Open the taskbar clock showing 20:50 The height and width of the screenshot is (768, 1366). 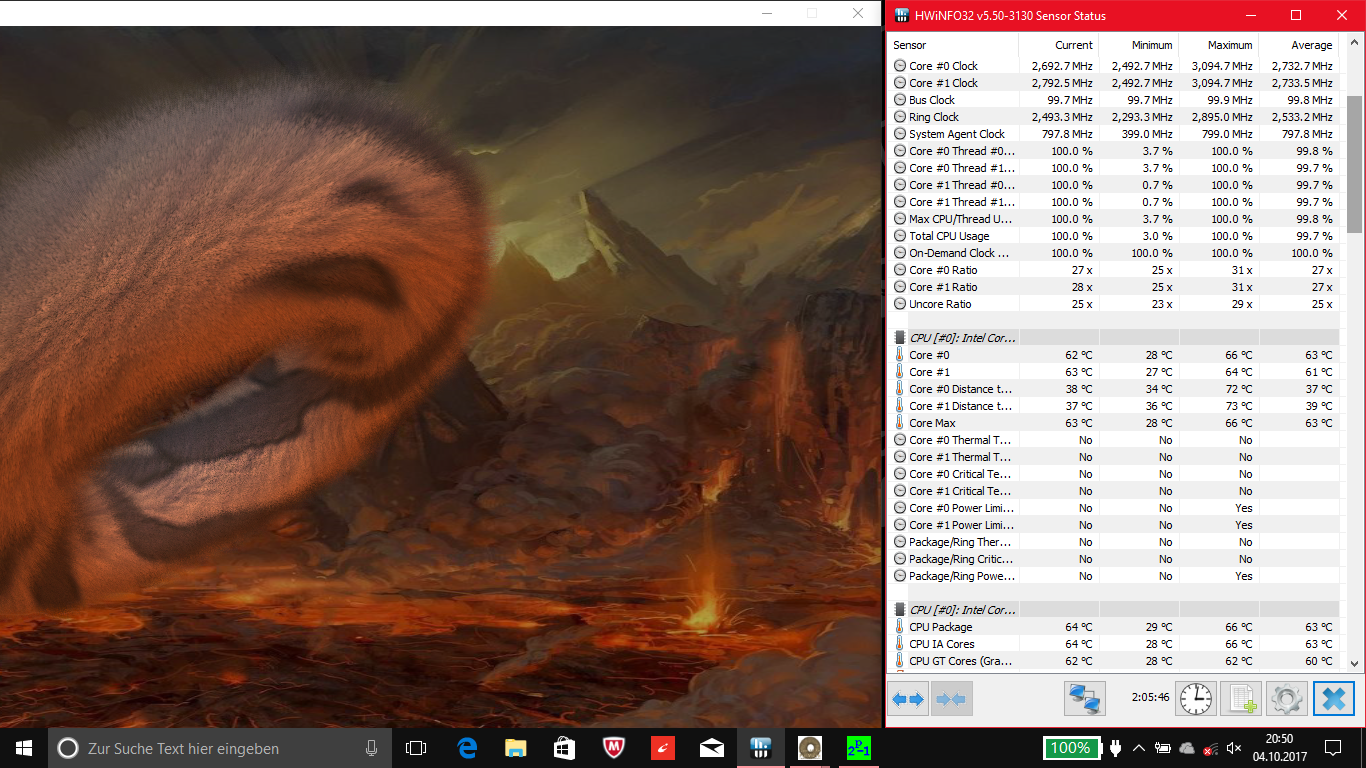pos(1280,748)
